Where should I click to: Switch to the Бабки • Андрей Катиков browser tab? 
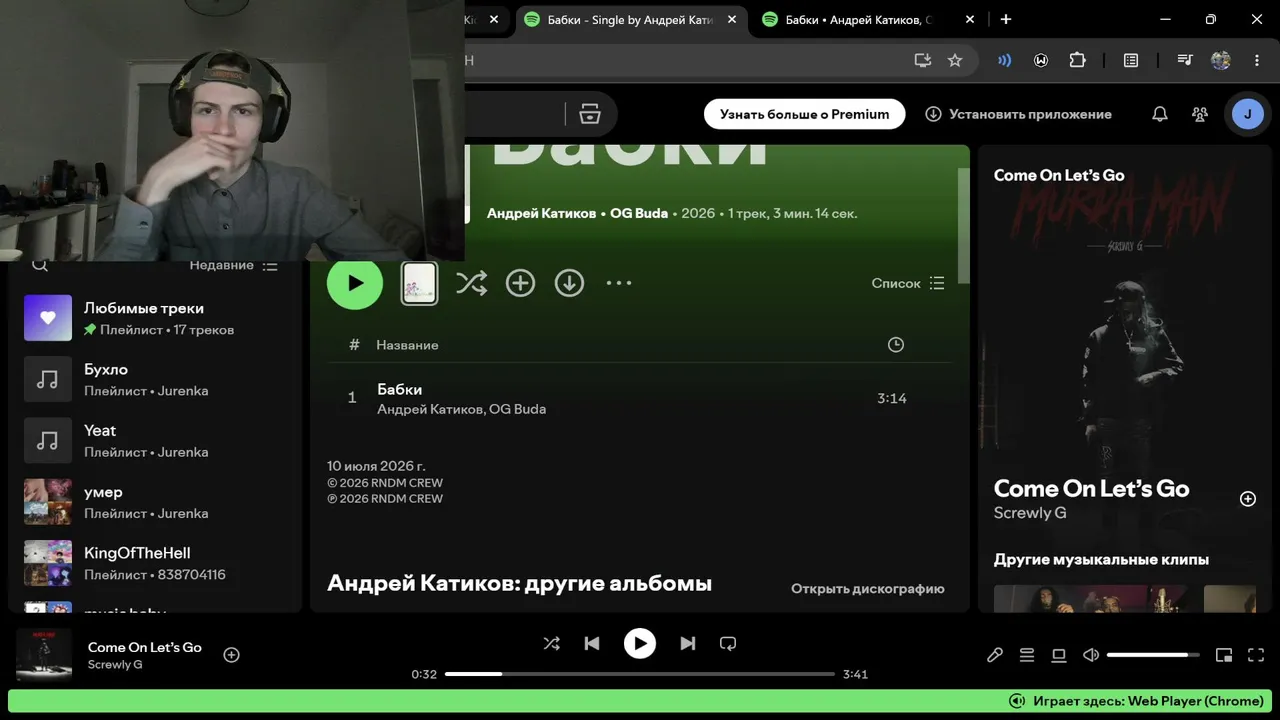(x=857, y=20)
